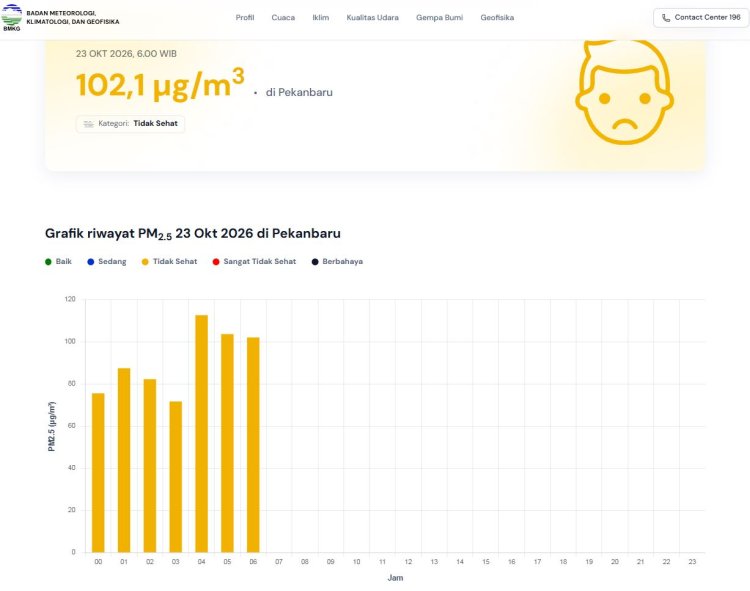Screen dimensions: 750x591
Task: Toggle the Tidak Sehat legend yellow dot
Action: (145, 262)
